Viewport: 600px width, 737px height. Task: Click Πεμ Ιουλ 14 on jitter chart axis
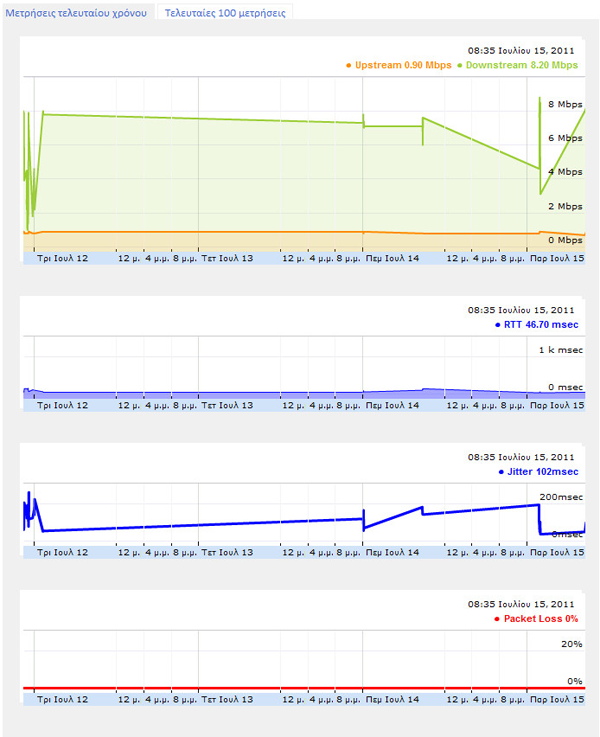point(392,552)
